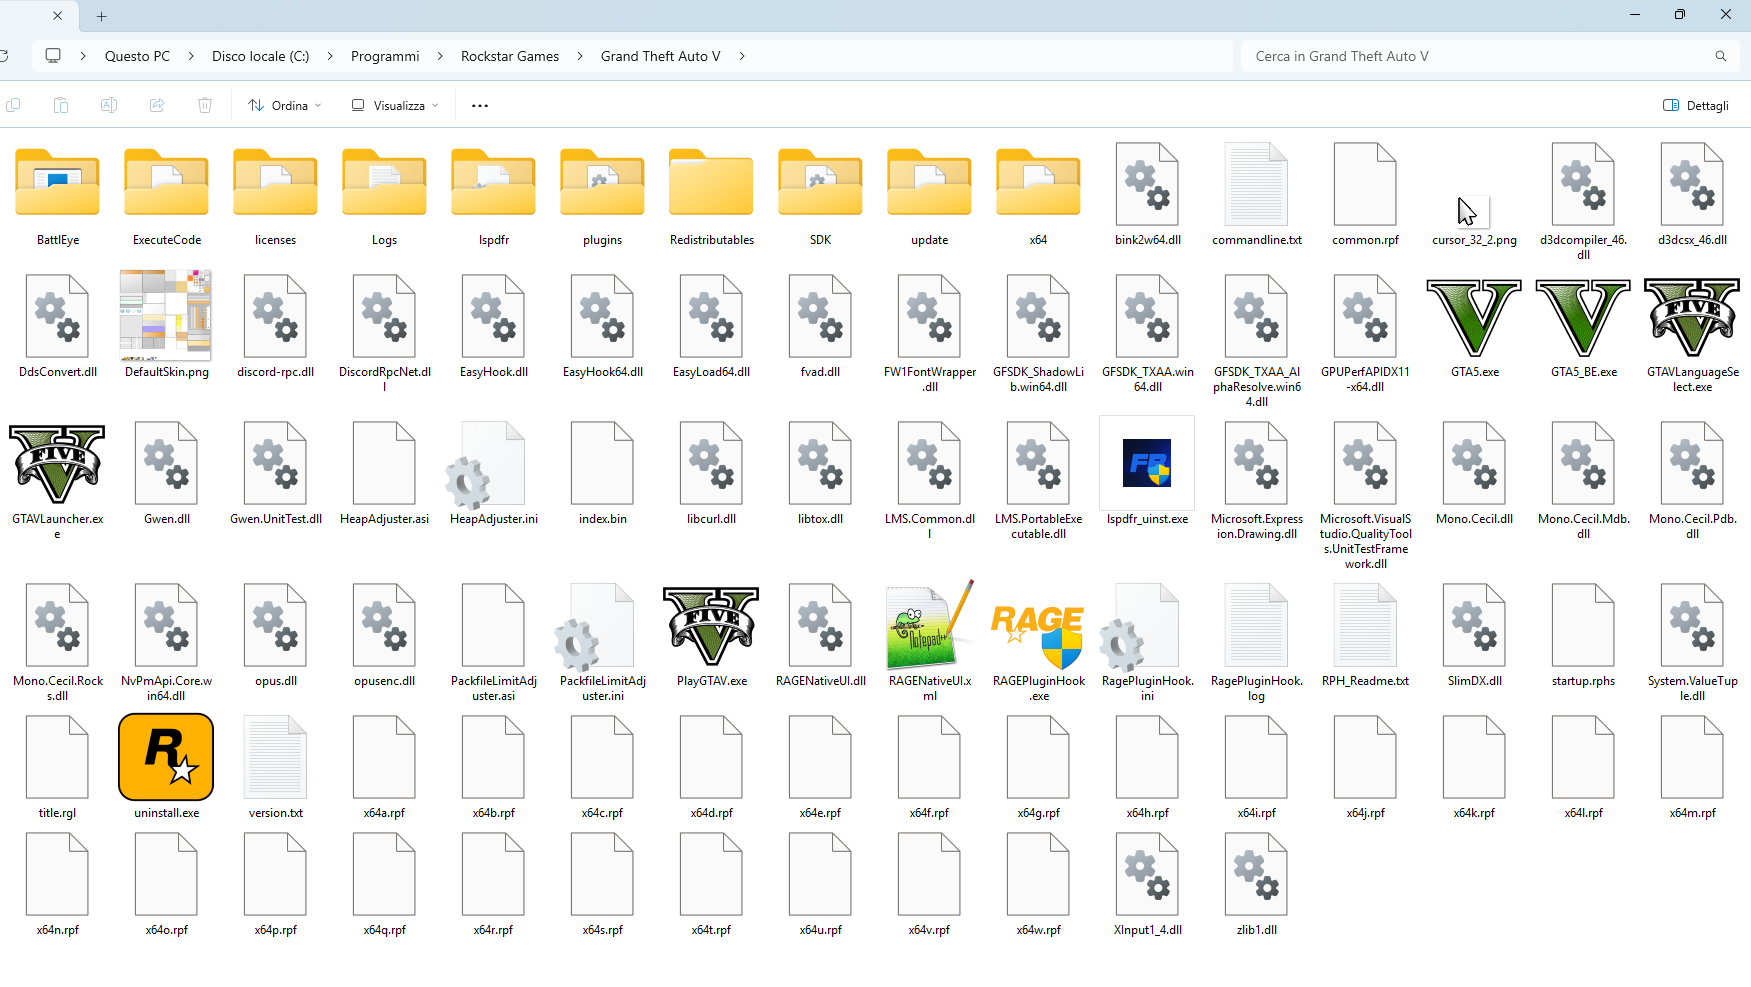Viewport: 1751px width, 987px height.
Task: Select the file name 'cursor_32_2.png'
Action: [1474, 240]
